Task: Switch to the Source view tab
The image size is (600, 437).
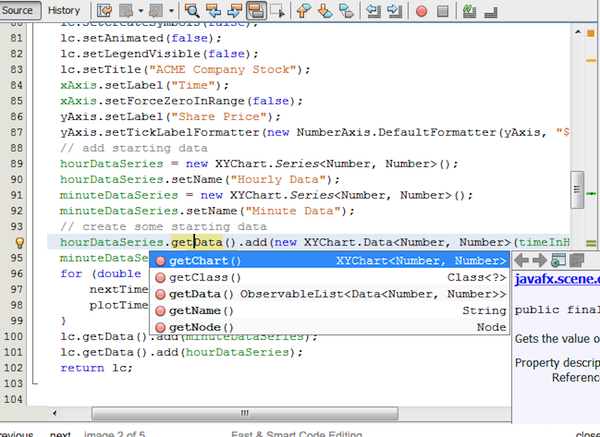Action: [x=19, y=10]
